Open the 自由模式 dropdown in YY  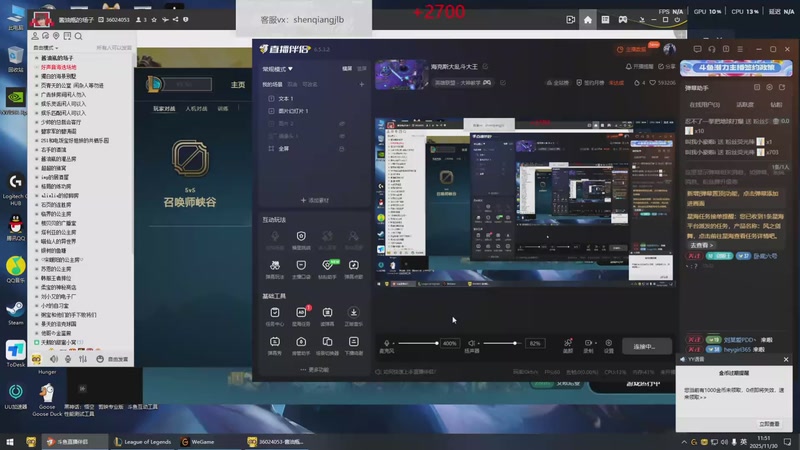[46, 47]
